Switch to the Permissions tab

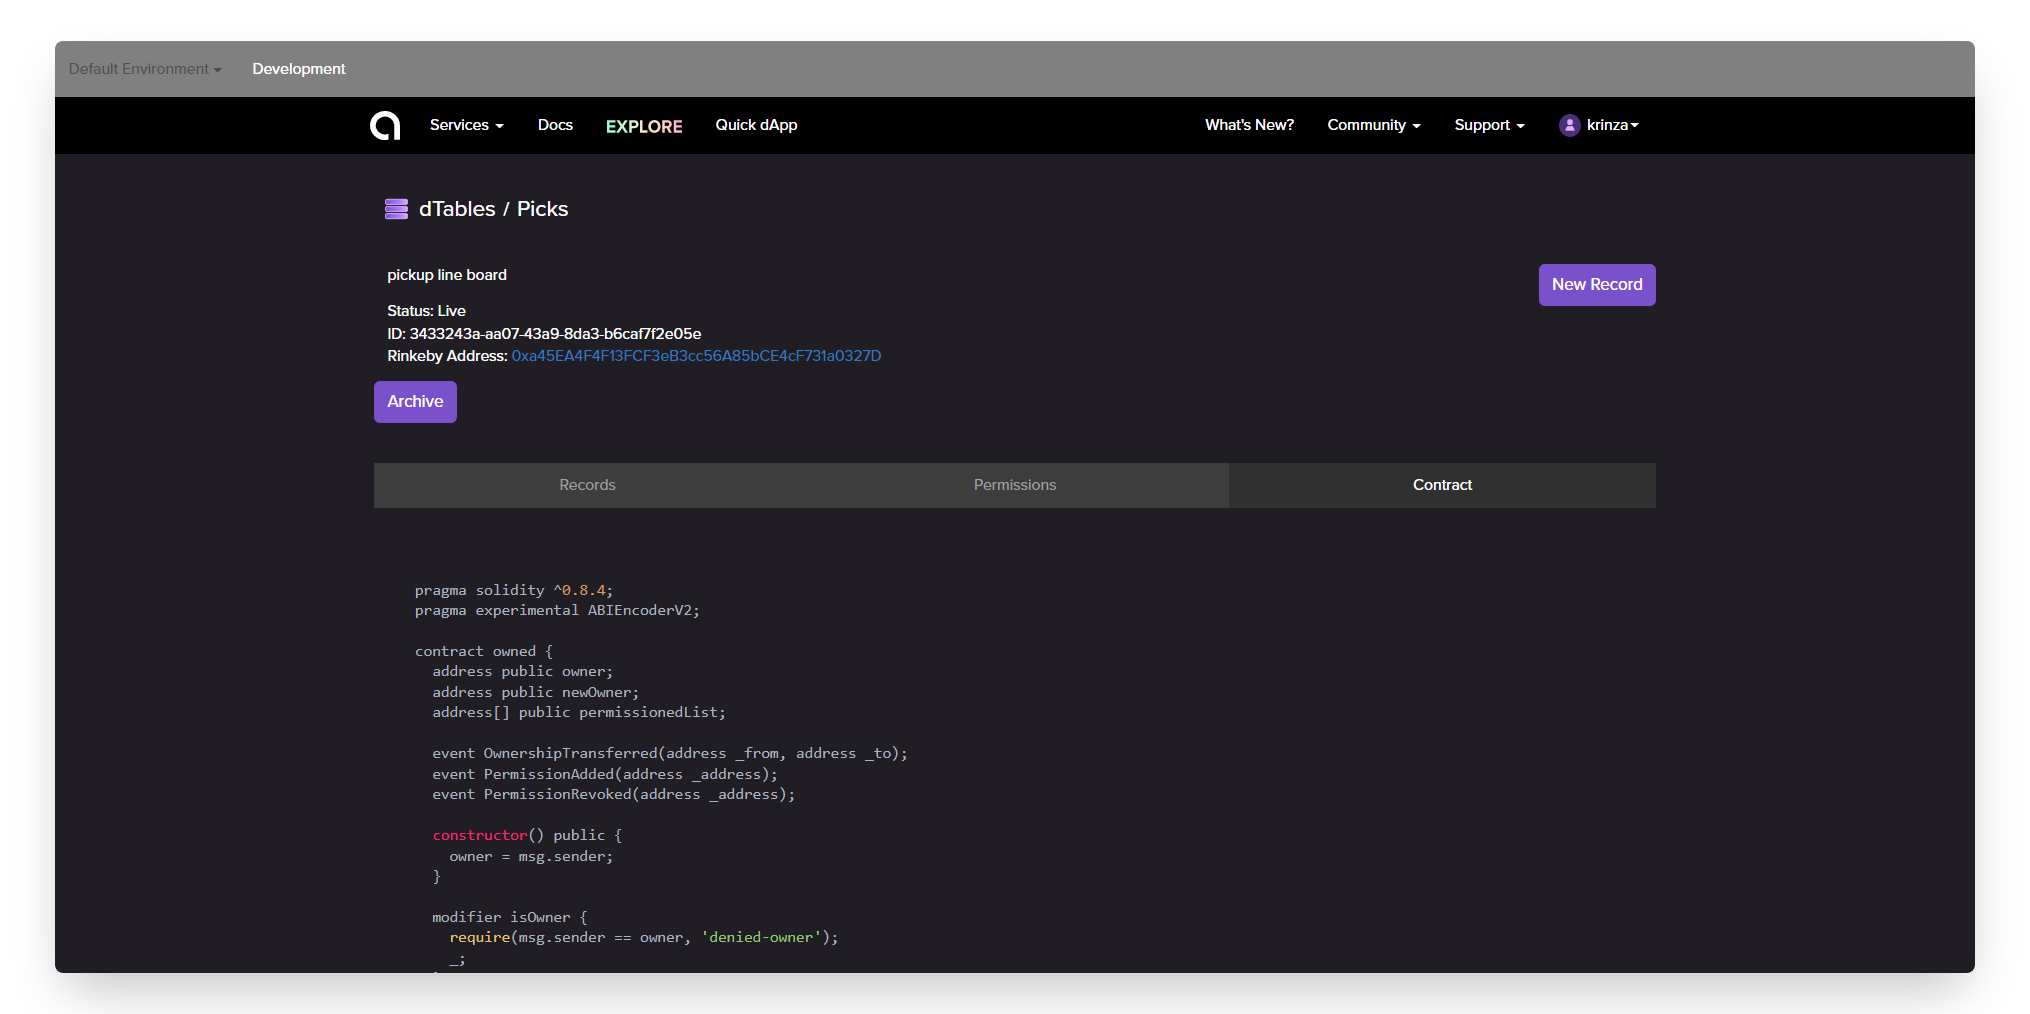click(x=1015, y=485)
